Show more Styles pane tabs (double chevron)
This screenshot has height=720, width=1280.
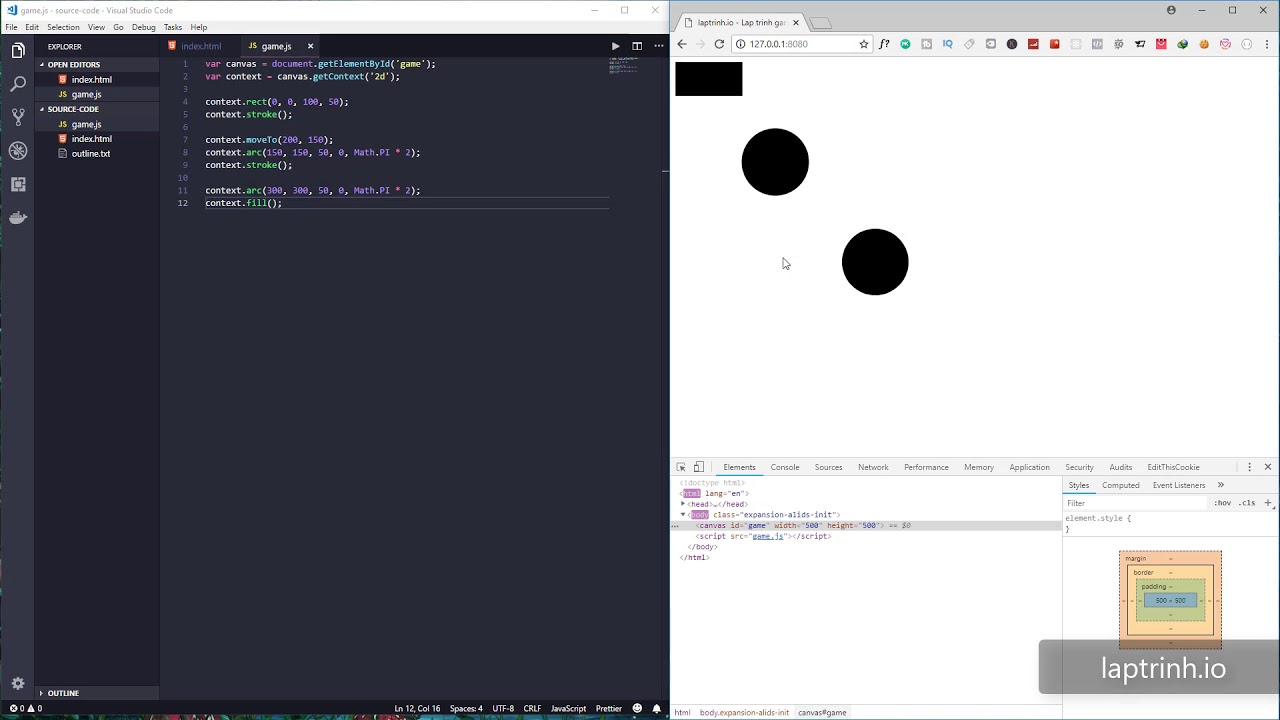pos(1221,485)
